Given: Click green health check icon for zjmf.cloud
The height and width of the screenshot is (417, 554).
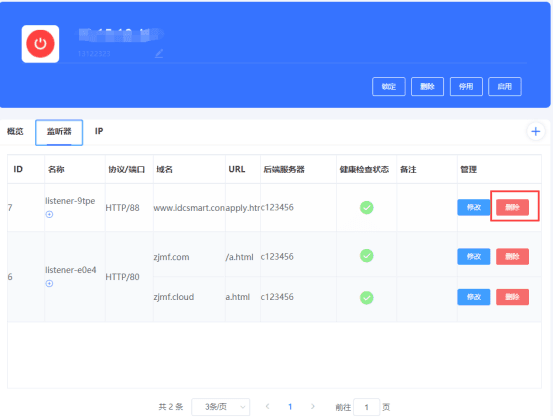Looking at the screenshot, I should [366, 298].
